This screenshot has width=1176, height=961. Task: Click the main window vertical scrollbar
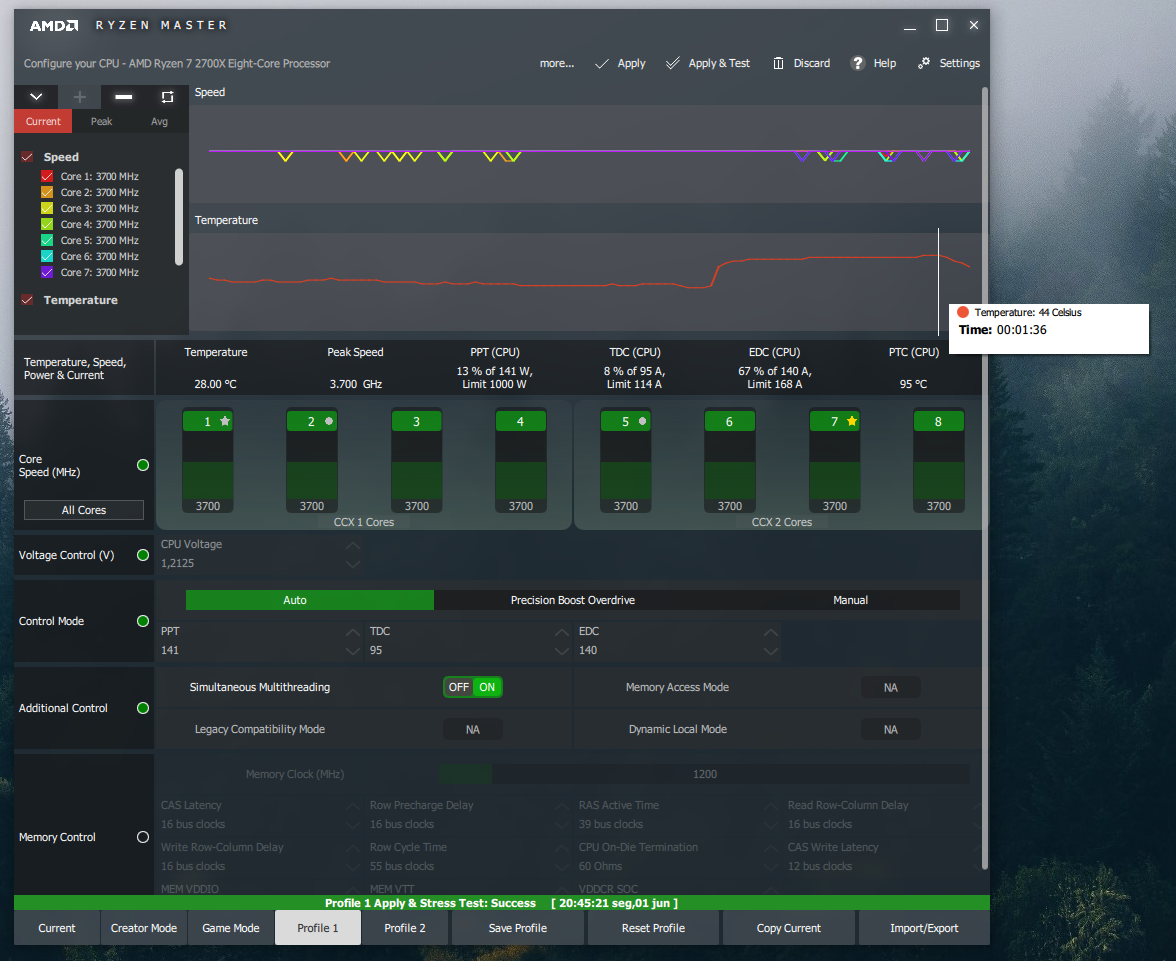(984, 478)
